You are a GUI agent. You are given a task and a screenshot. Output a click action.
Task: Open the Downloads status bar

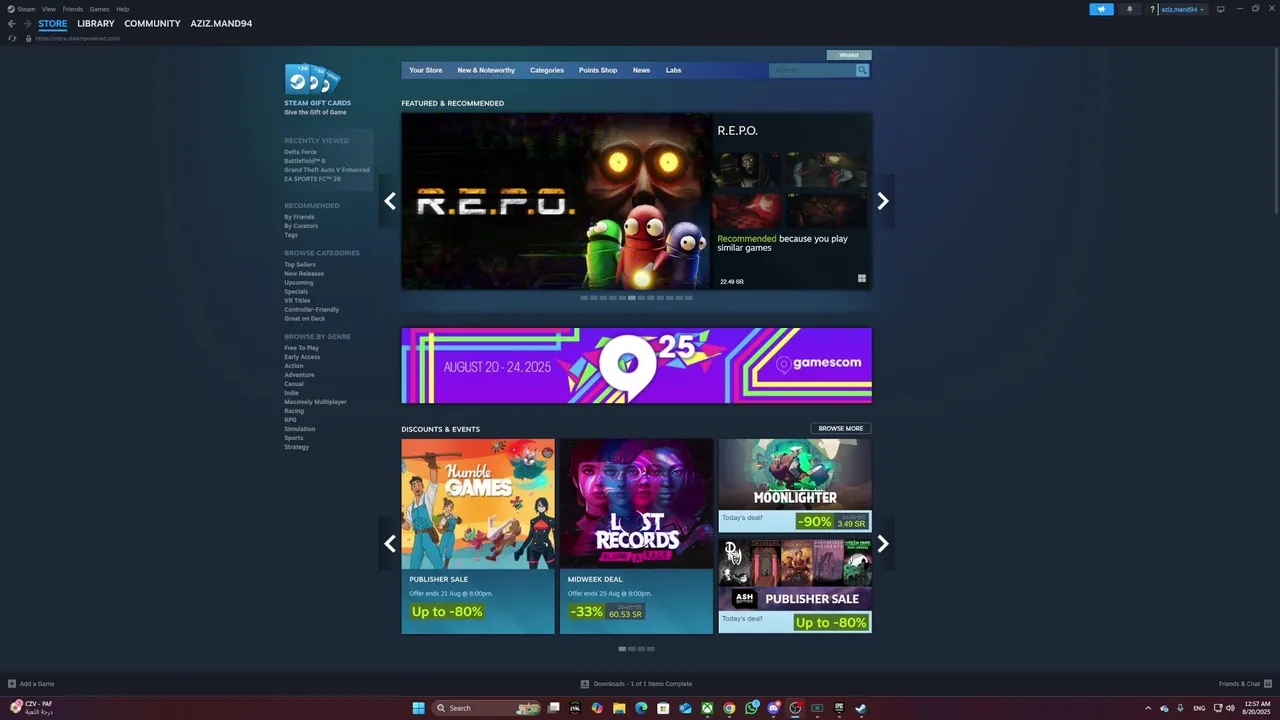[636, 684]
